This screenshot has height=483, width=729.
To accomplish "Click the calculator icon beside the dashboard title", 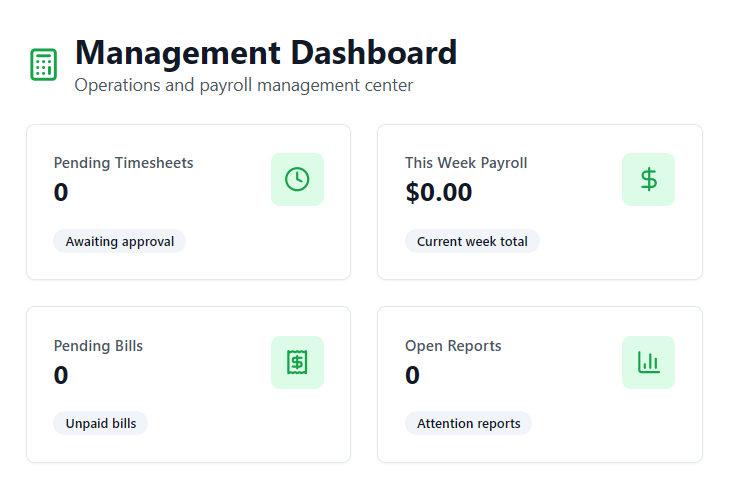I will point(43,65).
